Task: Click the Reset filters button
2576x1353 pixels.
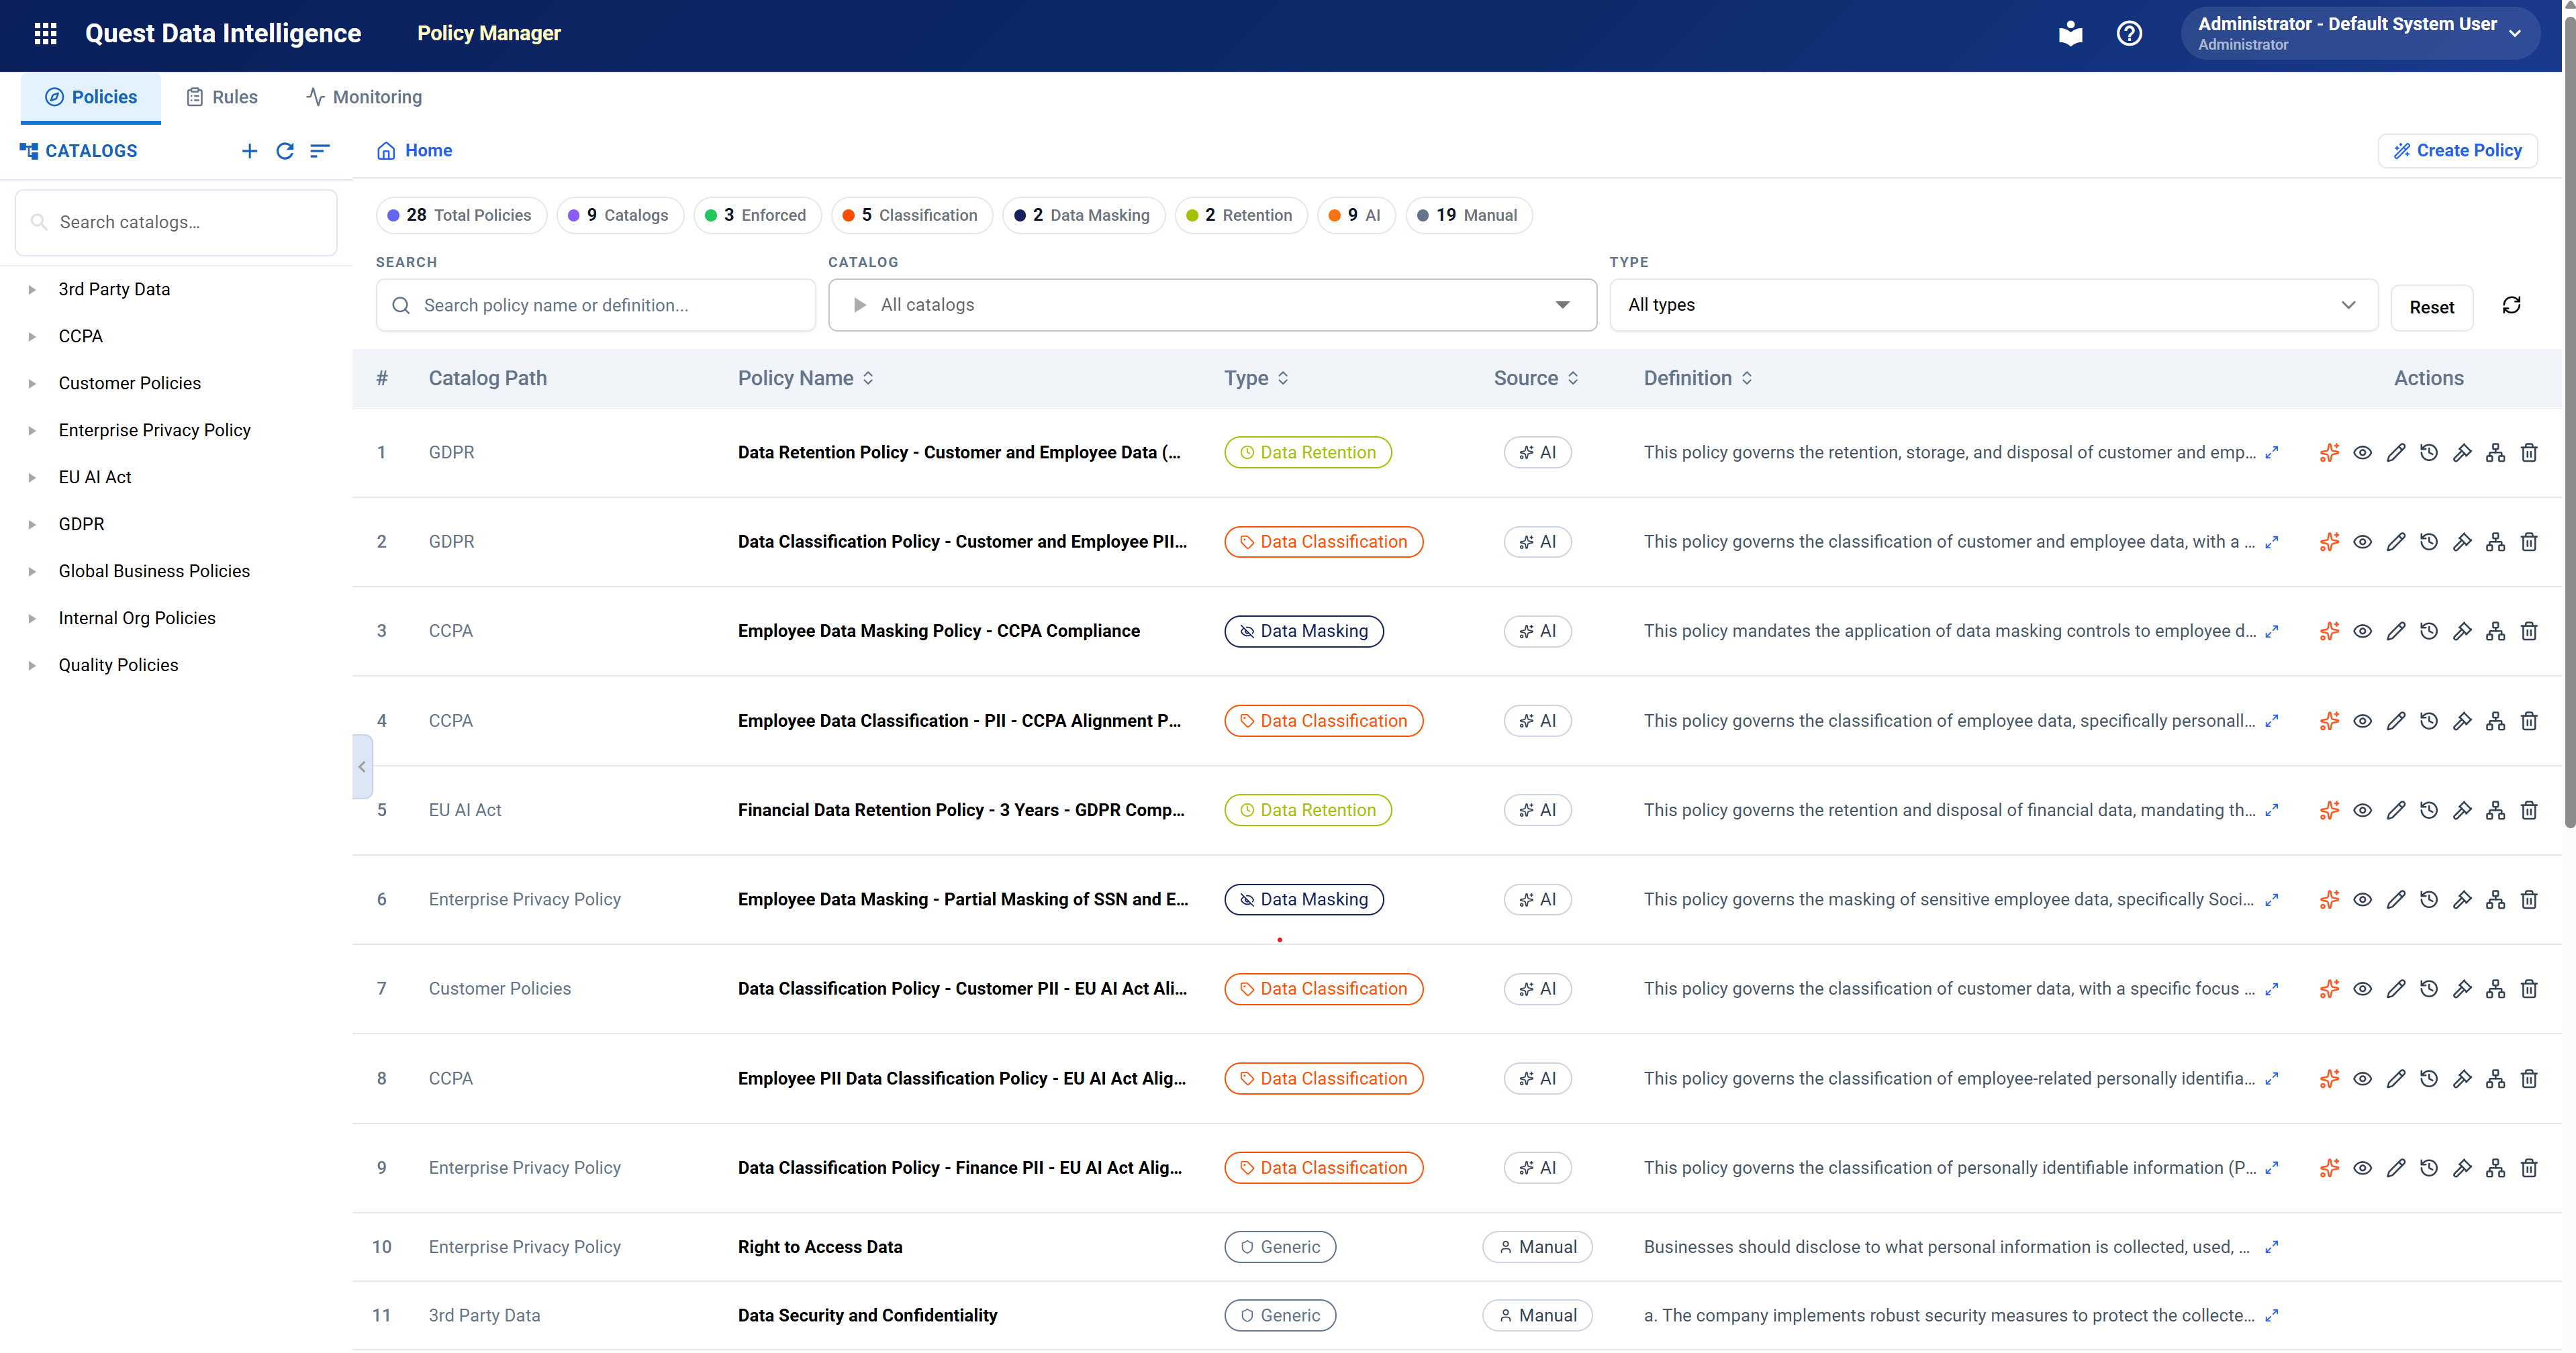Action: (2431, 307)
